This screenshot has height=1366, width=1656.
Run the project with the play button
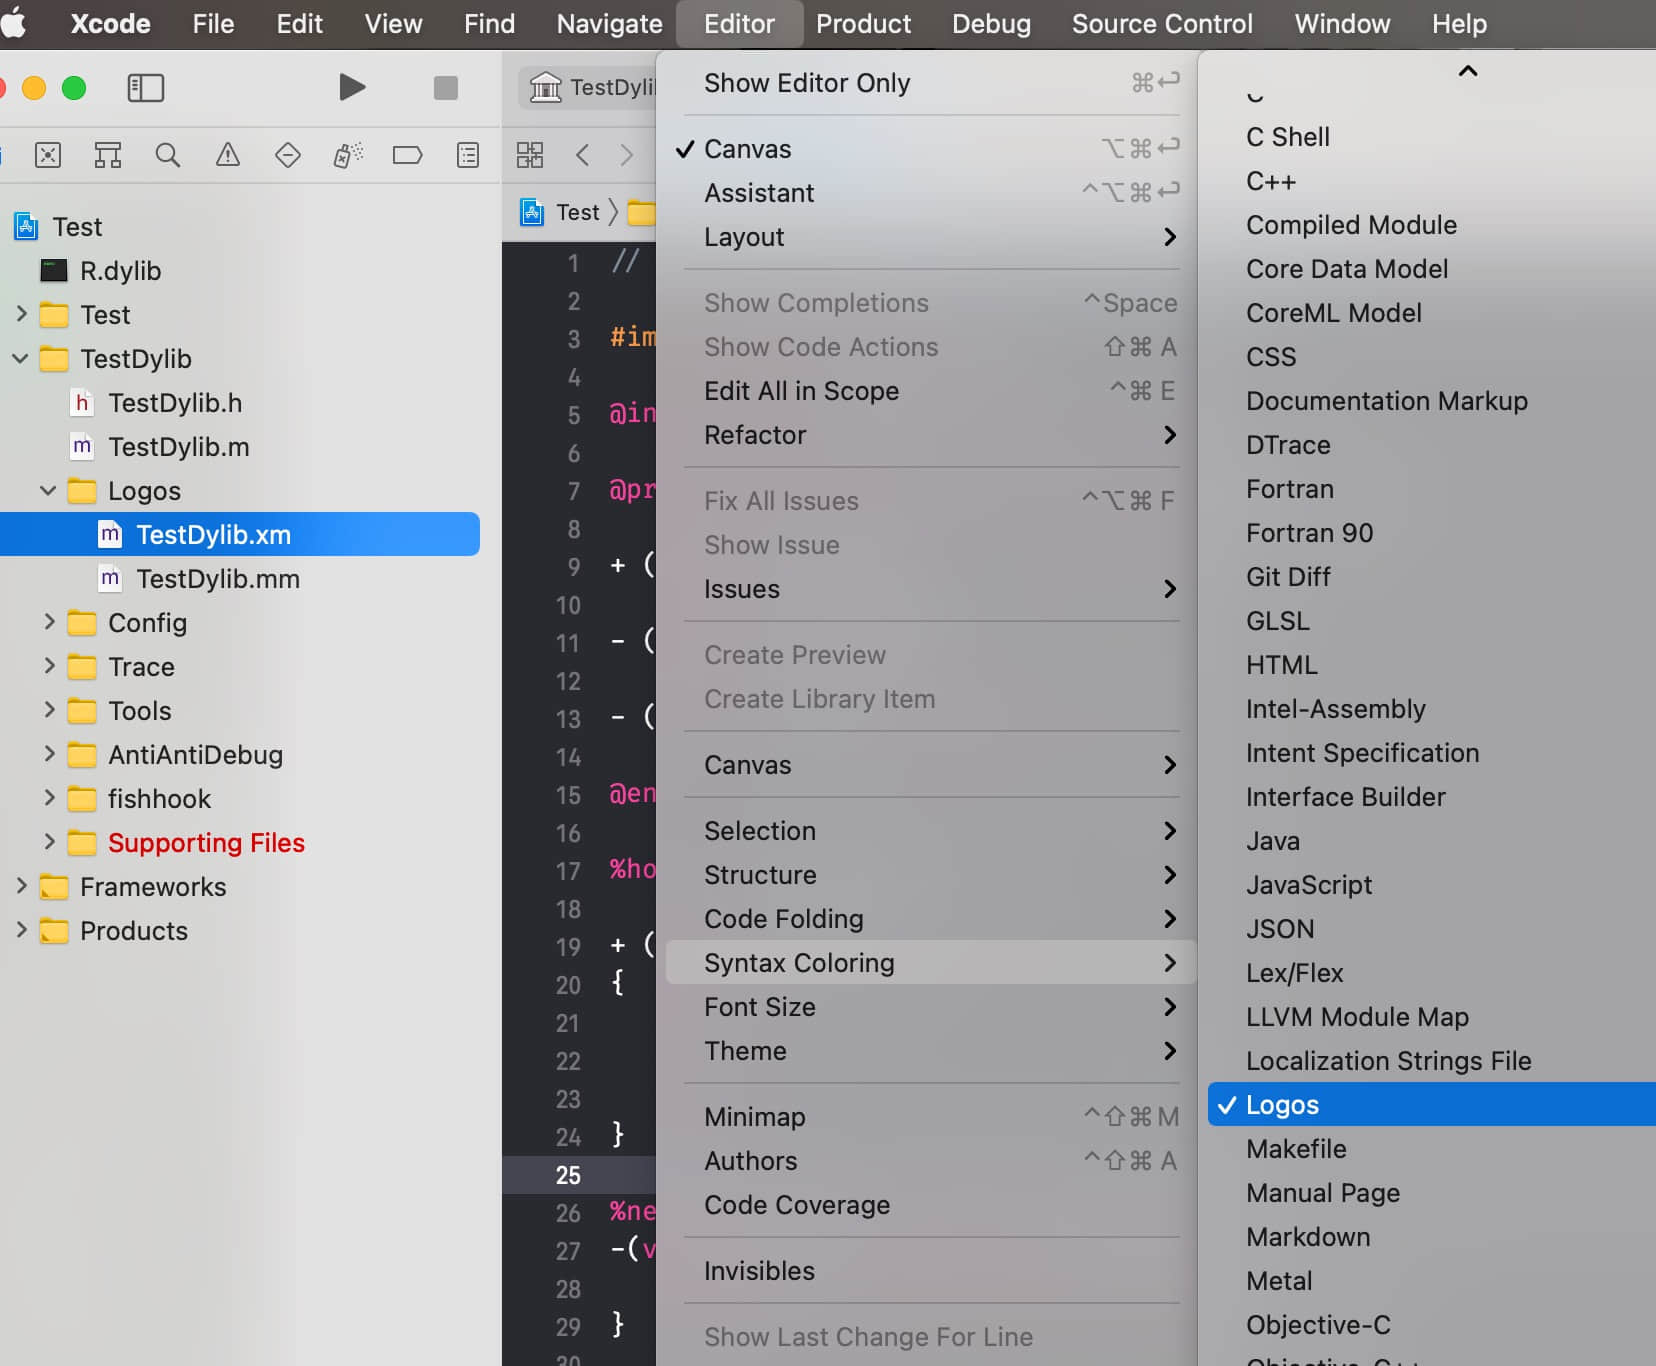tap(351, 88)
